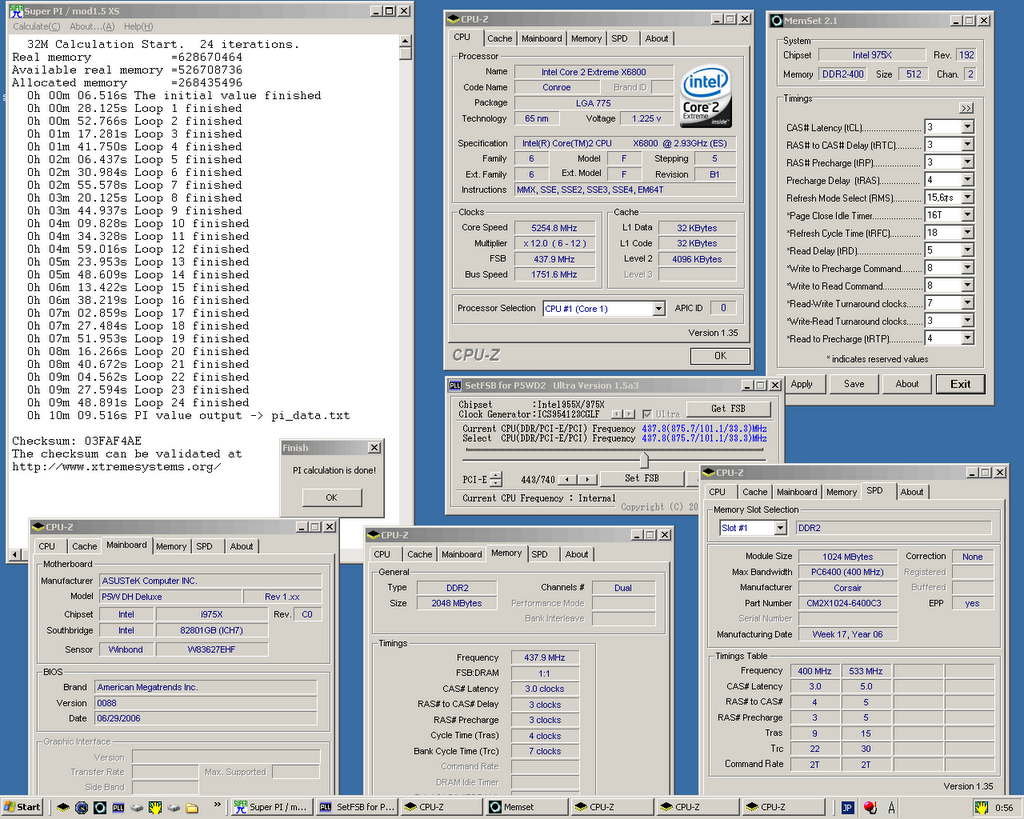Click the red ball icon in the tray
Screen dimensions: 1024x819
tap(870, 807)
